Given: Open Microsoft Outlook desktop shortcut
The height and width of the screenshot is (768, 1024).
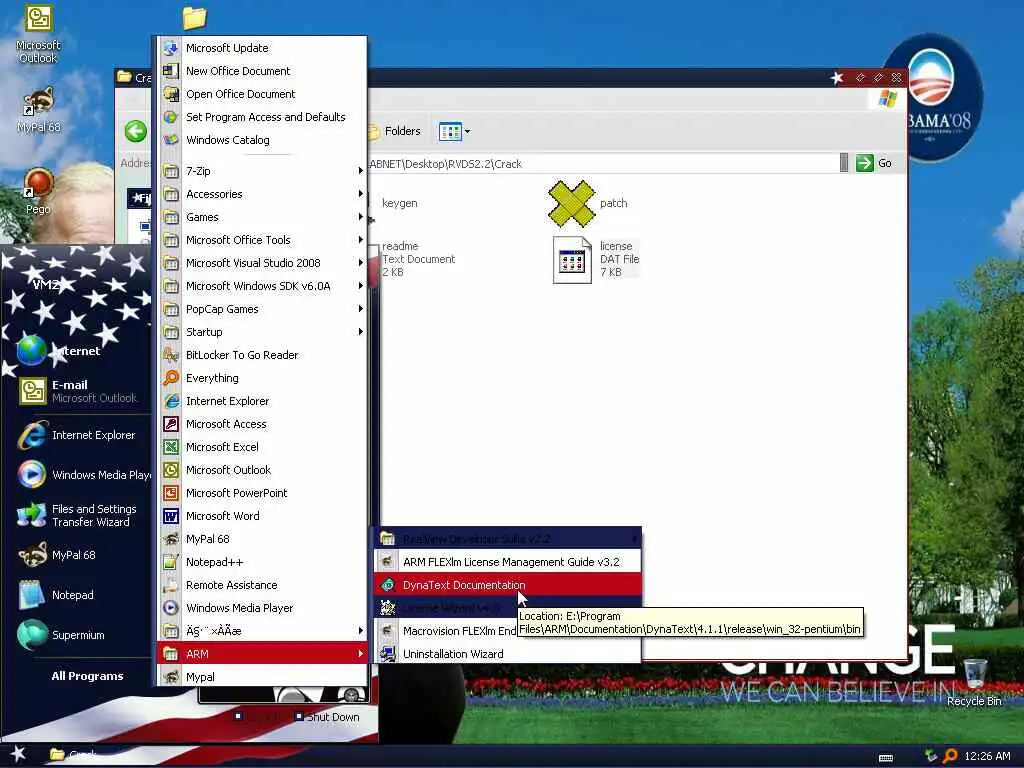Looking at the screenshot, I should tap(38, 34).
